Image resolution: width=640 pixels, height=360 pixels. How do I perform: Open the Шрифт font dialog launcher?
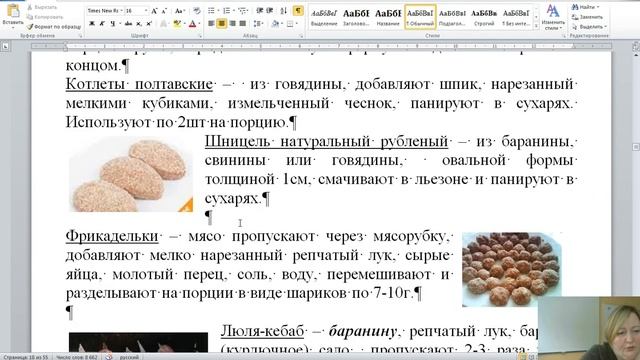(x=200, y=36)
